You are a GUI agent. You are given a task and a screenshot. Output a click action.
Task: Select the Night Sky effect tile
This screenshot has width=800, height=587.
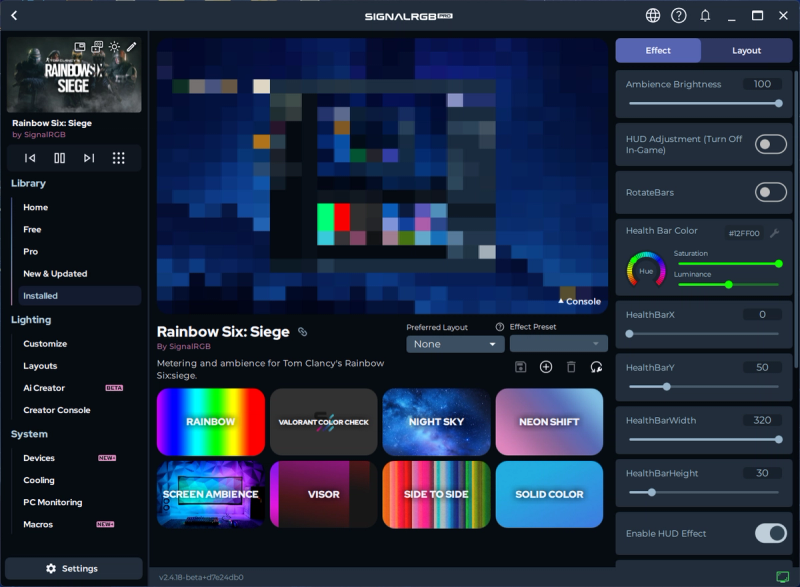tap(436, 422)
